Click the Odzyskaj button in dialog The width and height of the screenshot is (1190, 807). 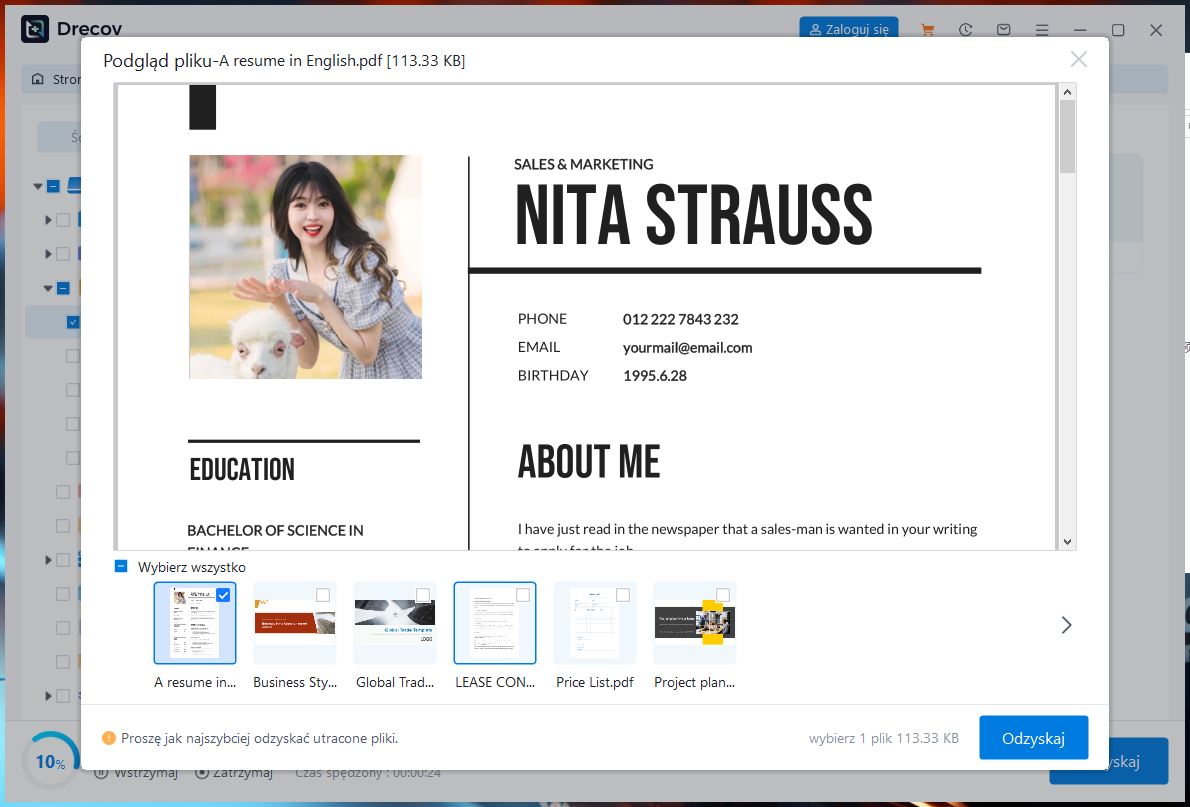coord(1033,738)
